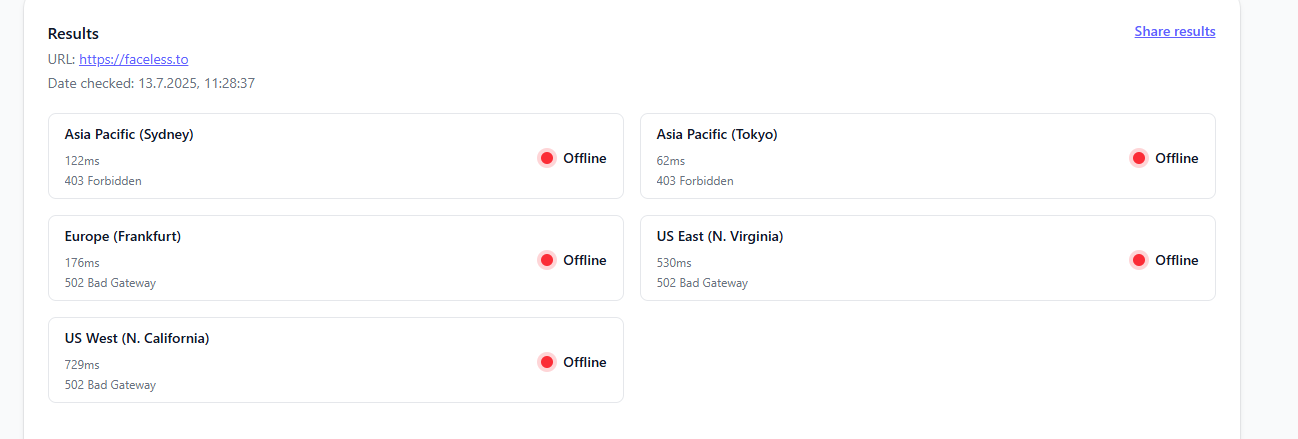Click the US West (N. California) heading
Viewport: 1298px width, 439px height.
click(137, 338)
